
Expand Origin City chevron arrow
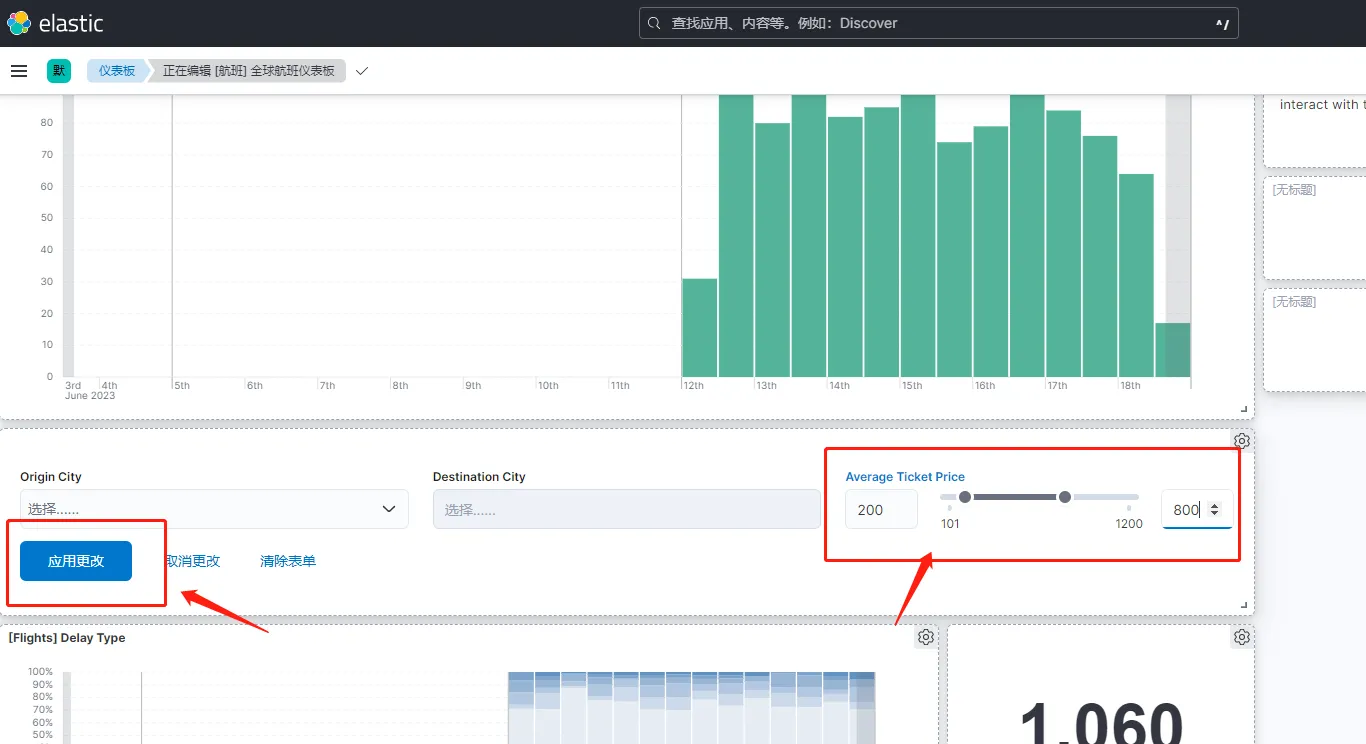click(x=389, y=509)
